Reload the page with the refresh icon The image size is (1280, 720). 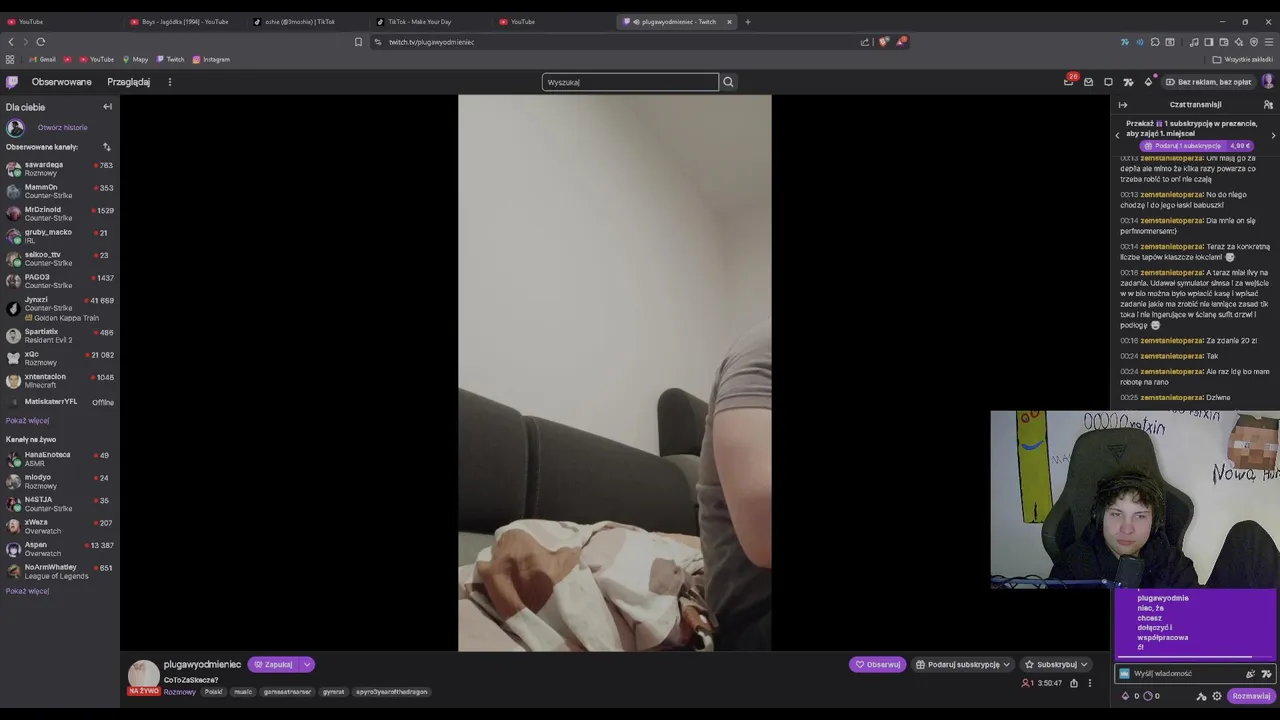coord(41,42)
